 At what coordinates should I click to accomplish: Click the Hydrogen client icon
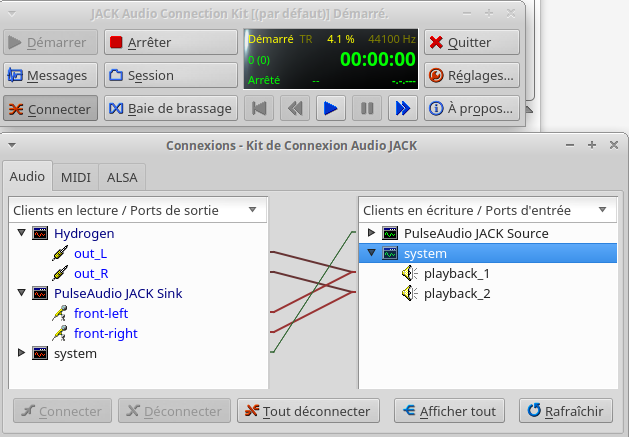pyautogui.click(x=40, y=233)
